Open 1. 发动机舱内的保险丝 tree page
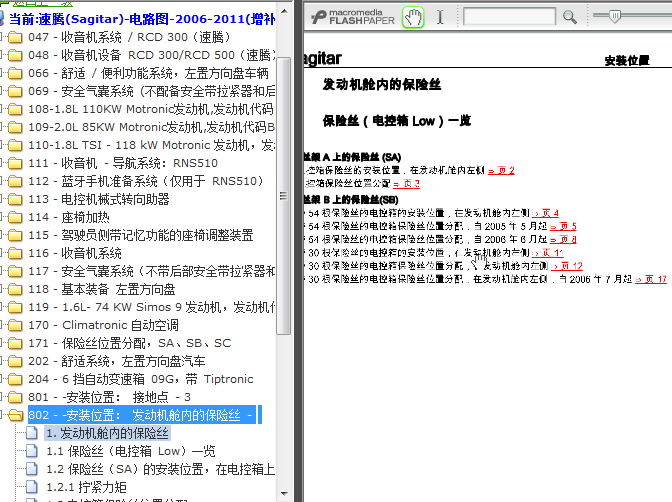The height and width of the screenshot is (502, 672). (x=108, y=433)
